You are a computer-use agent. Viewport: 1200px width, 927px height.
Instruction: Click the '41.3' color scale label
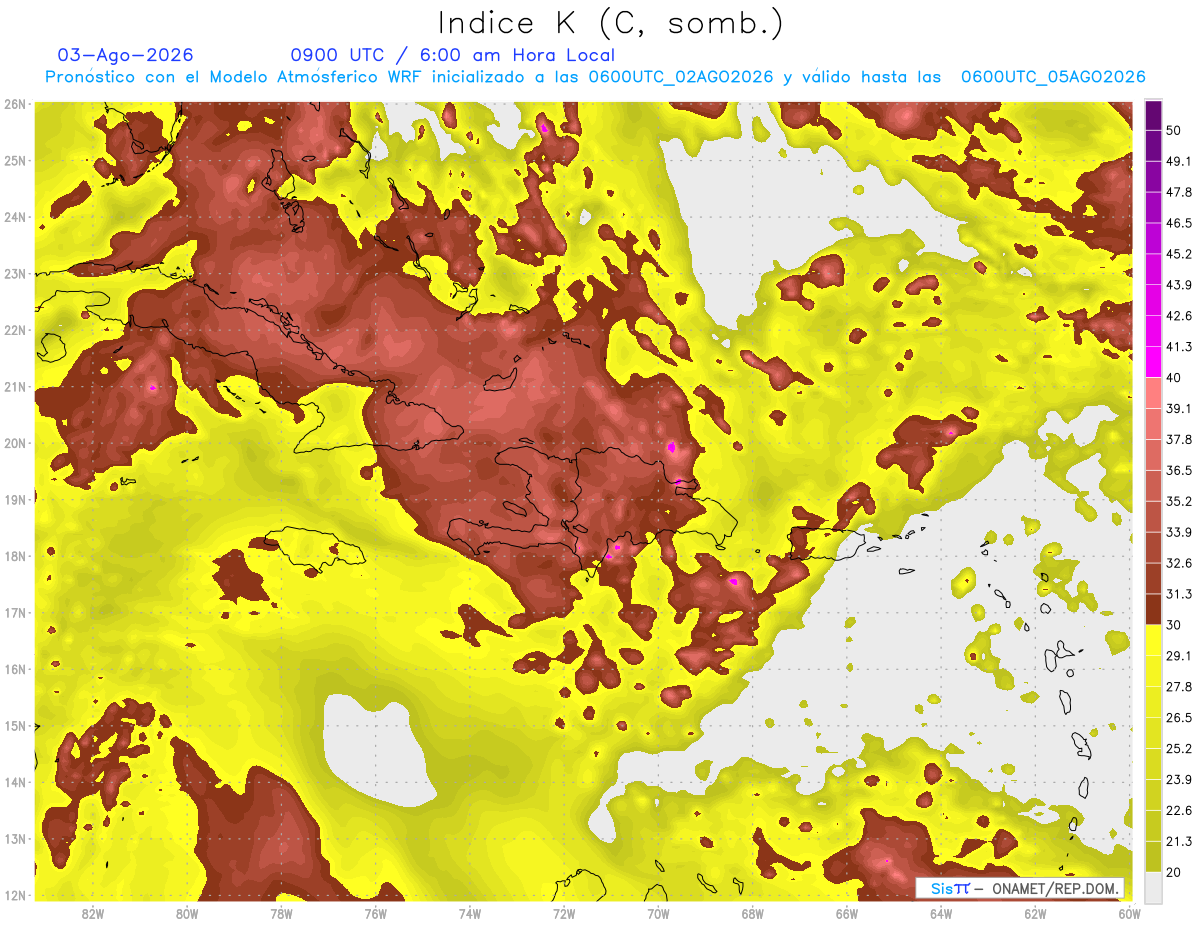[x=1178, y=347]
